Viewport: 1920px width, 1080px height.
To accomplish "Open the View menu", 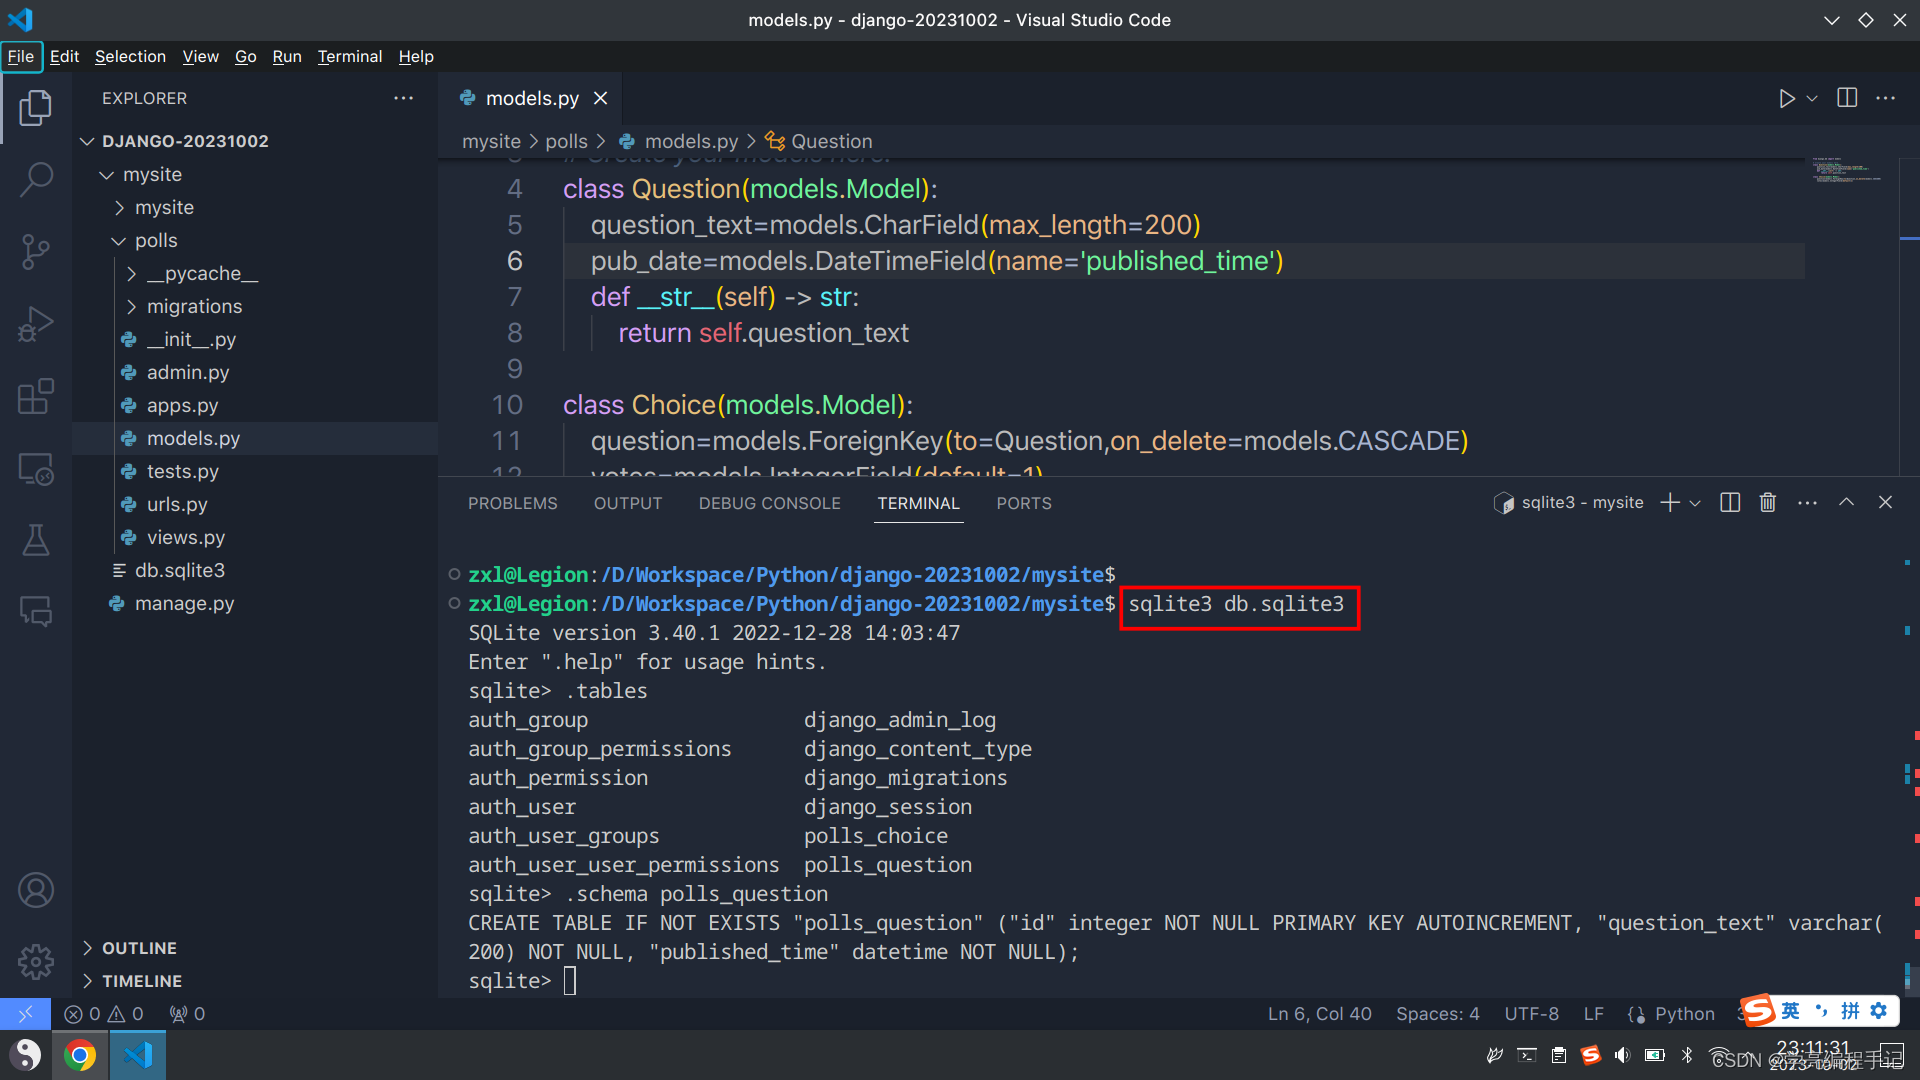I will pyautogui.click(x=200, y=56).
